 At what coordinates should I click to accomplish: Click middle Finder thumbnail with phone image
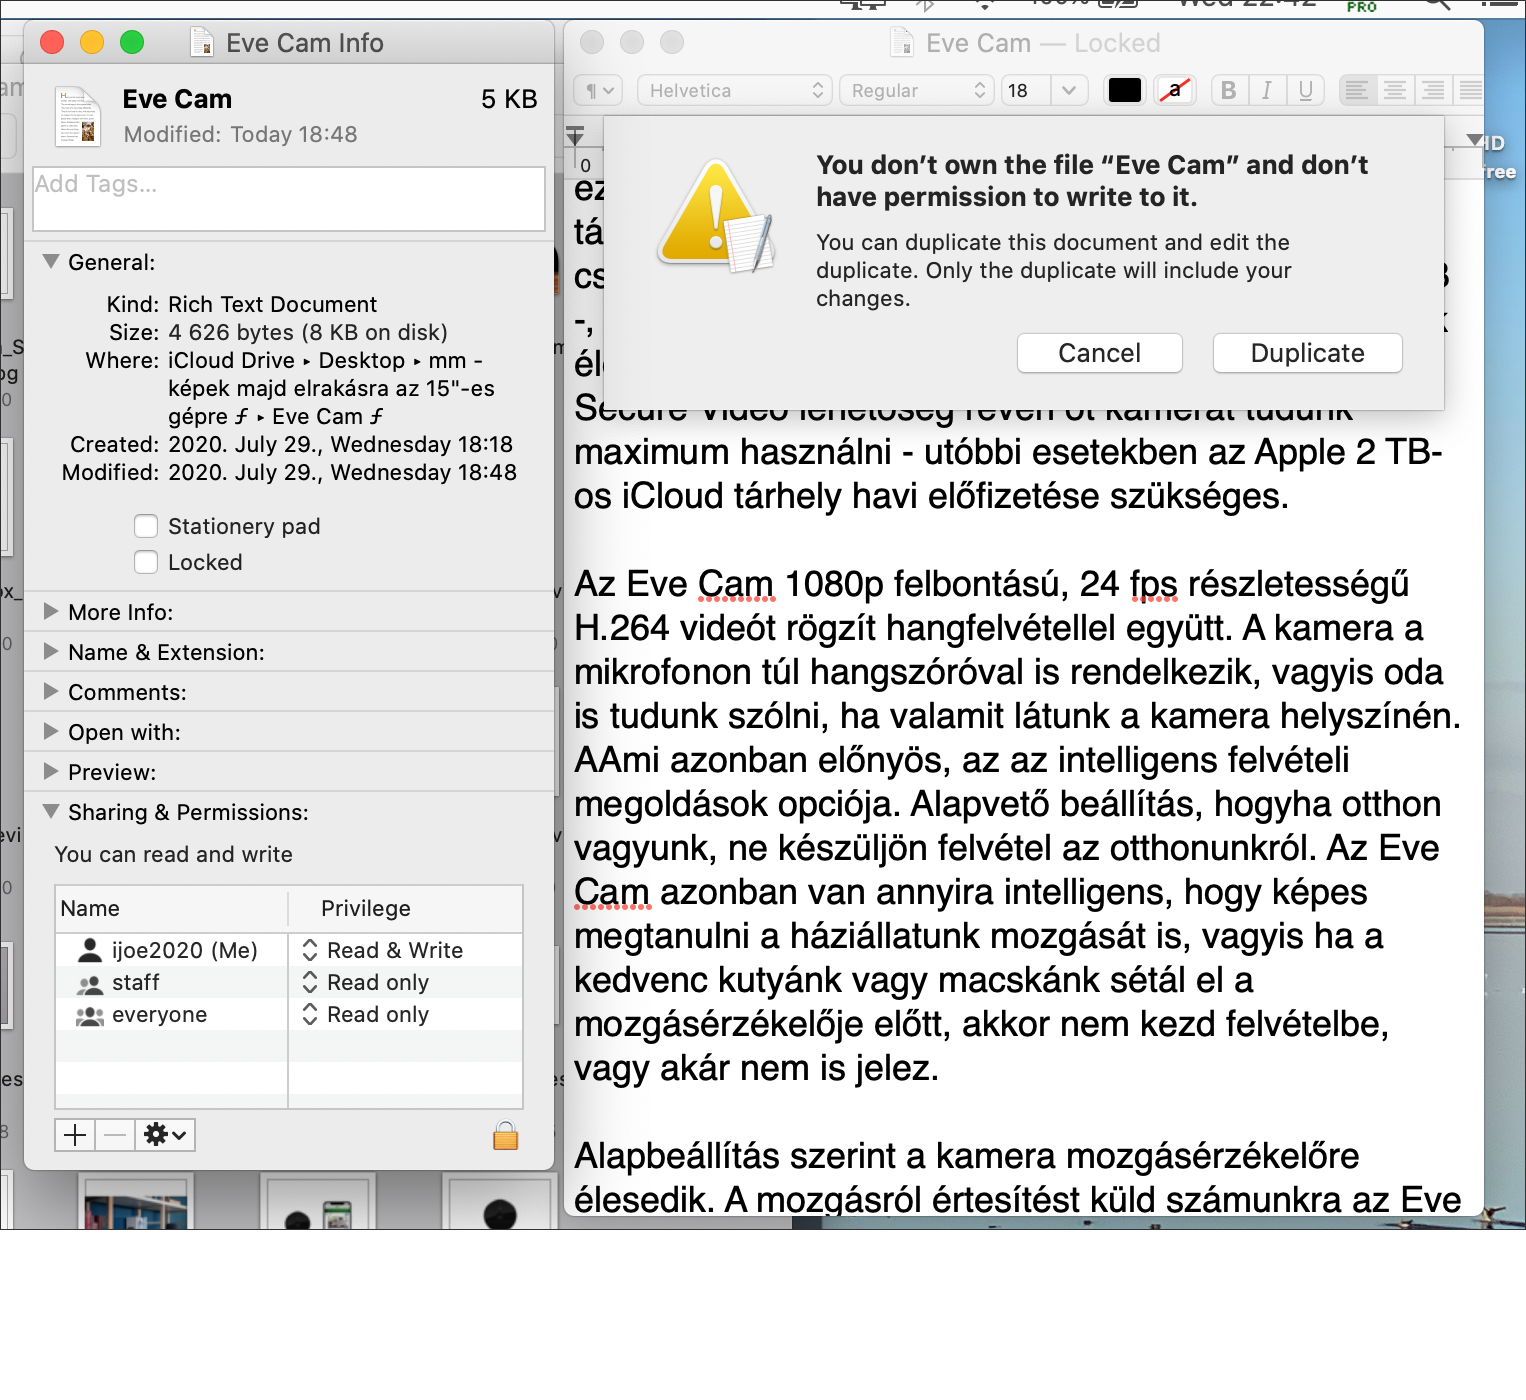click(x=318, y=1204)
